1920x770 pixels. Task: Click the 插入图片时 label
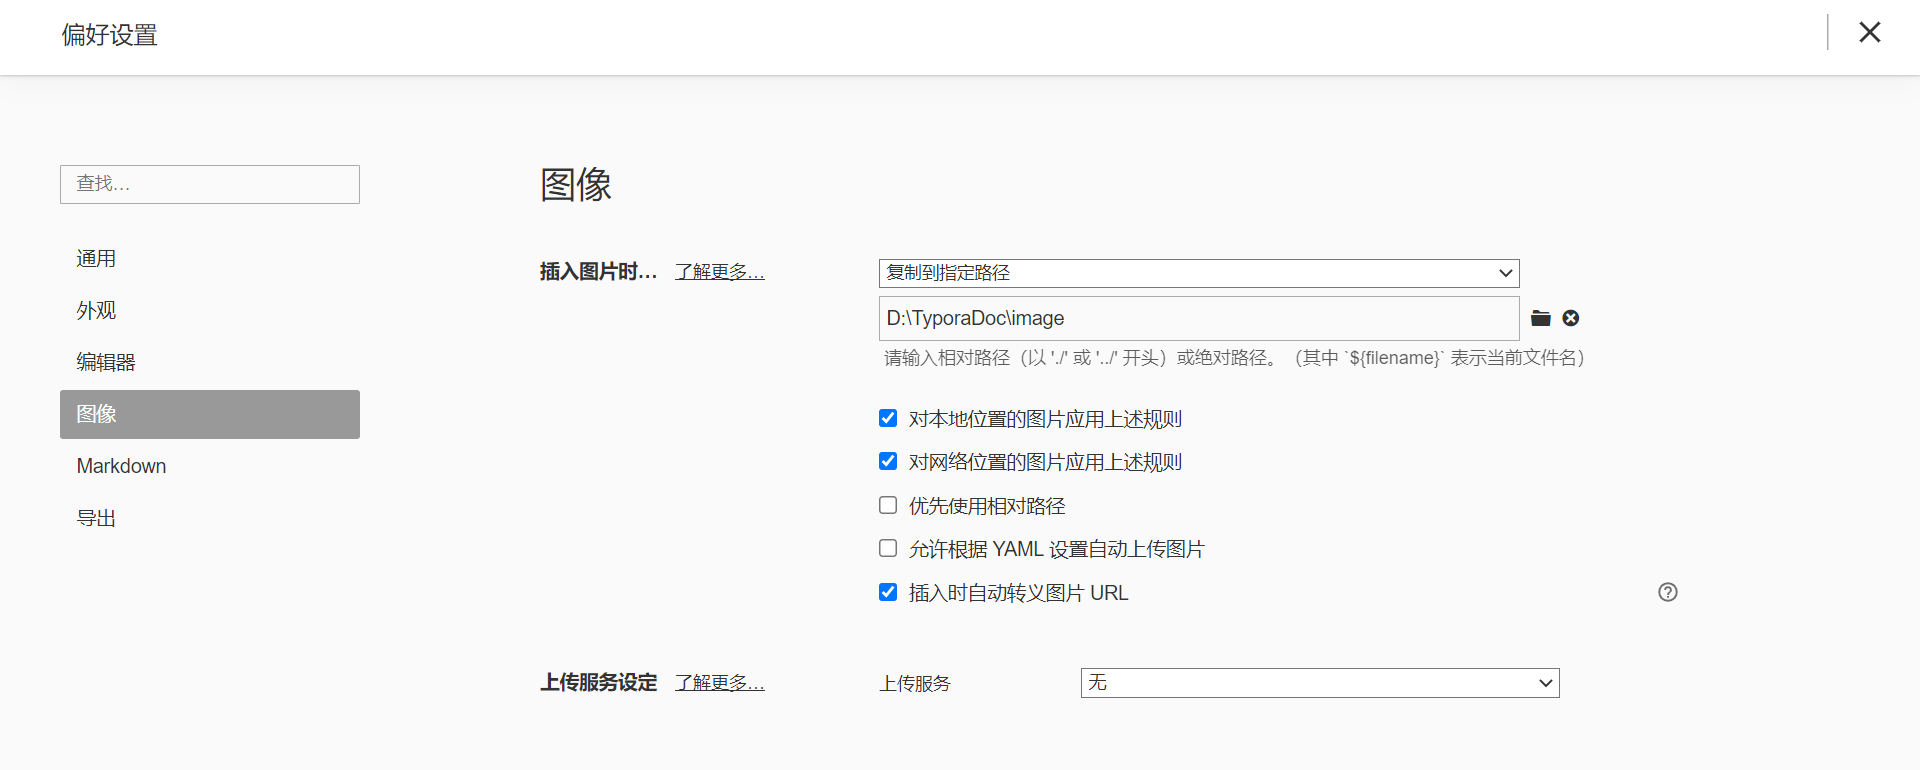click(x=598, y=272)
